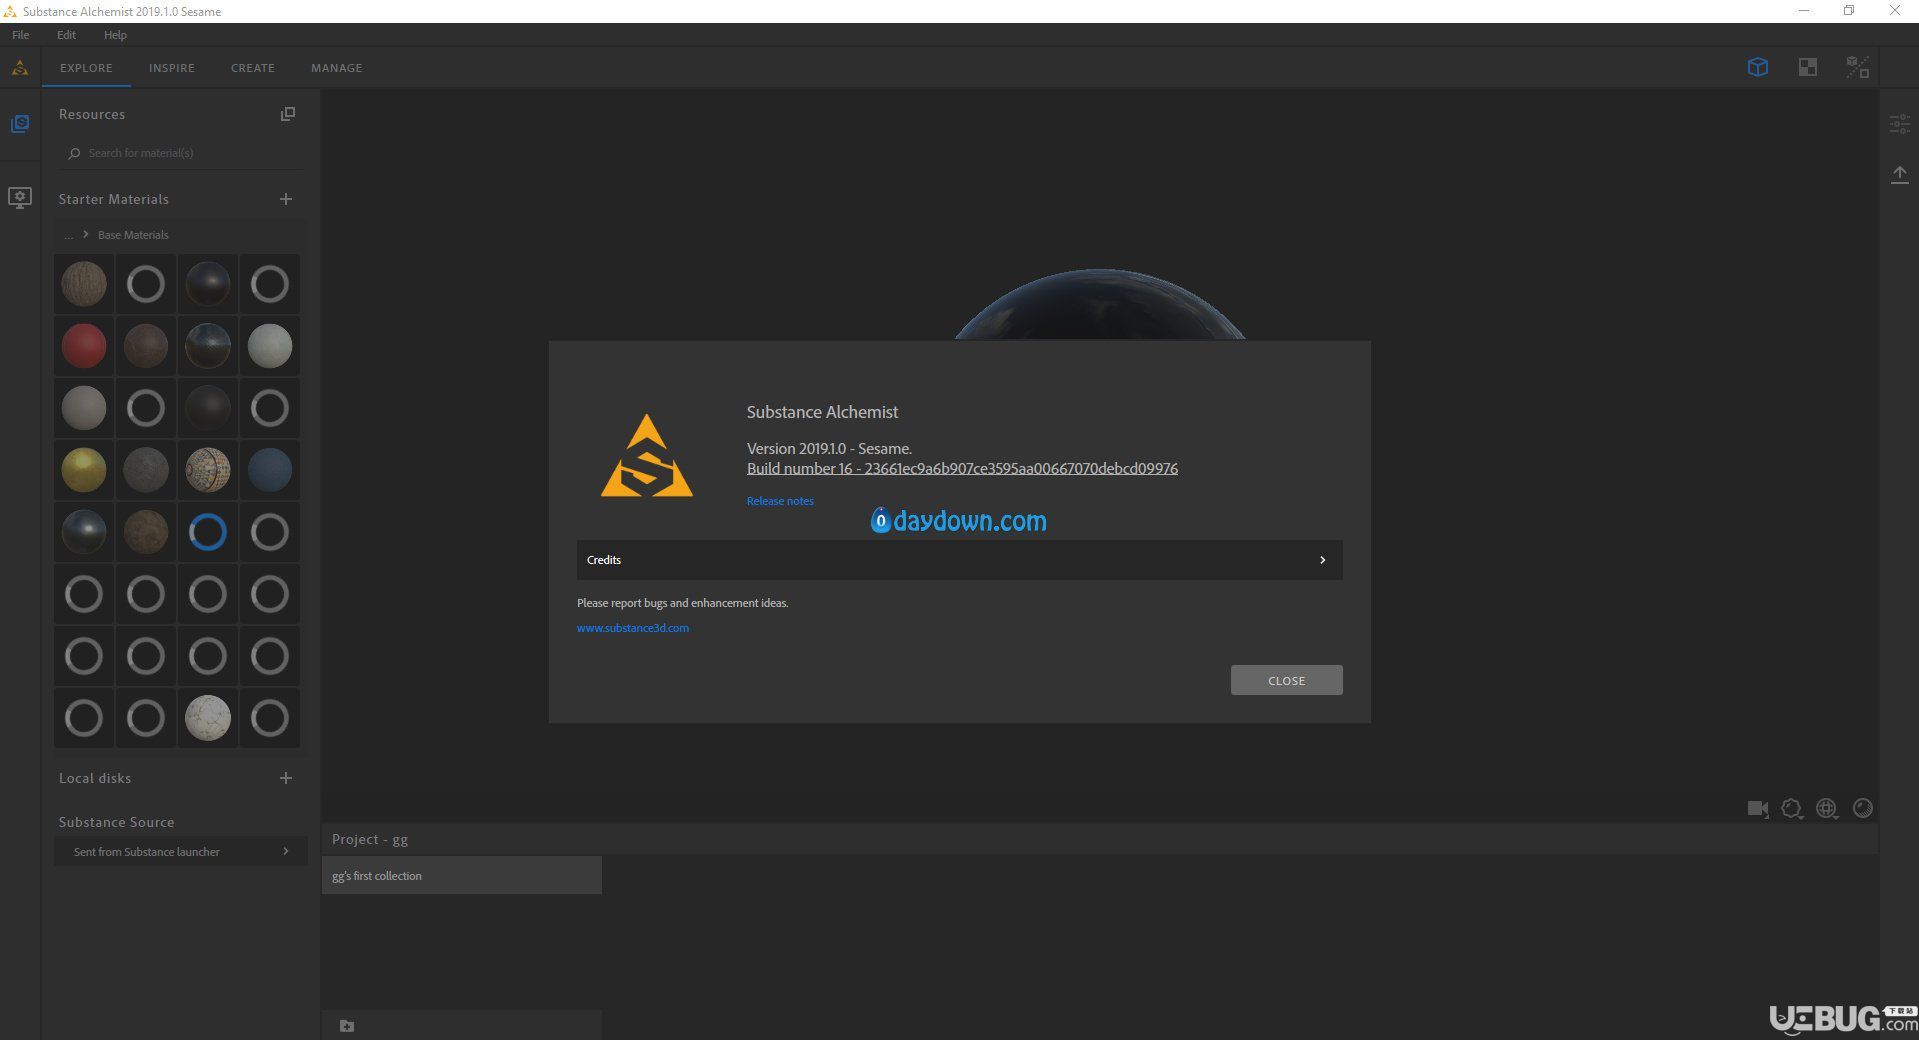Screen dimensions: 1919x1040
Task: Select the blue fabric sphere thumbnail
Action: pos(270,470)
